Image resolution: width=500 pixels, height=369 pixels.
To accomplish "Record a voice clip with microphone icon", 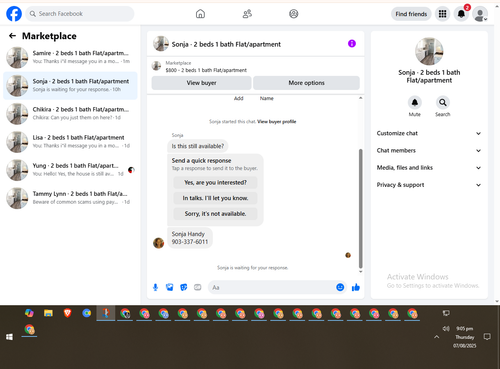I will (x=155, y=287).
